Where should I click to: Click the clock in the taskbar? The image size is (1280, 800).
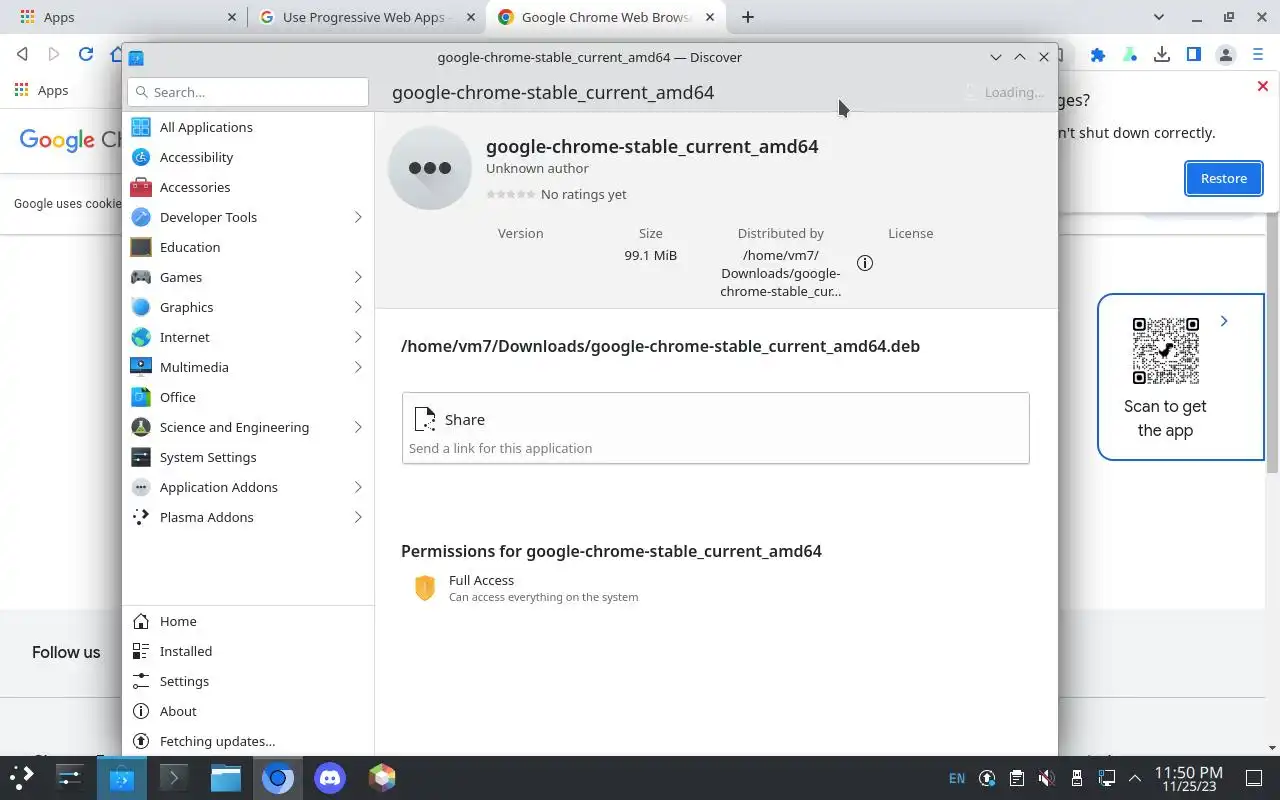coord(1188,778)
